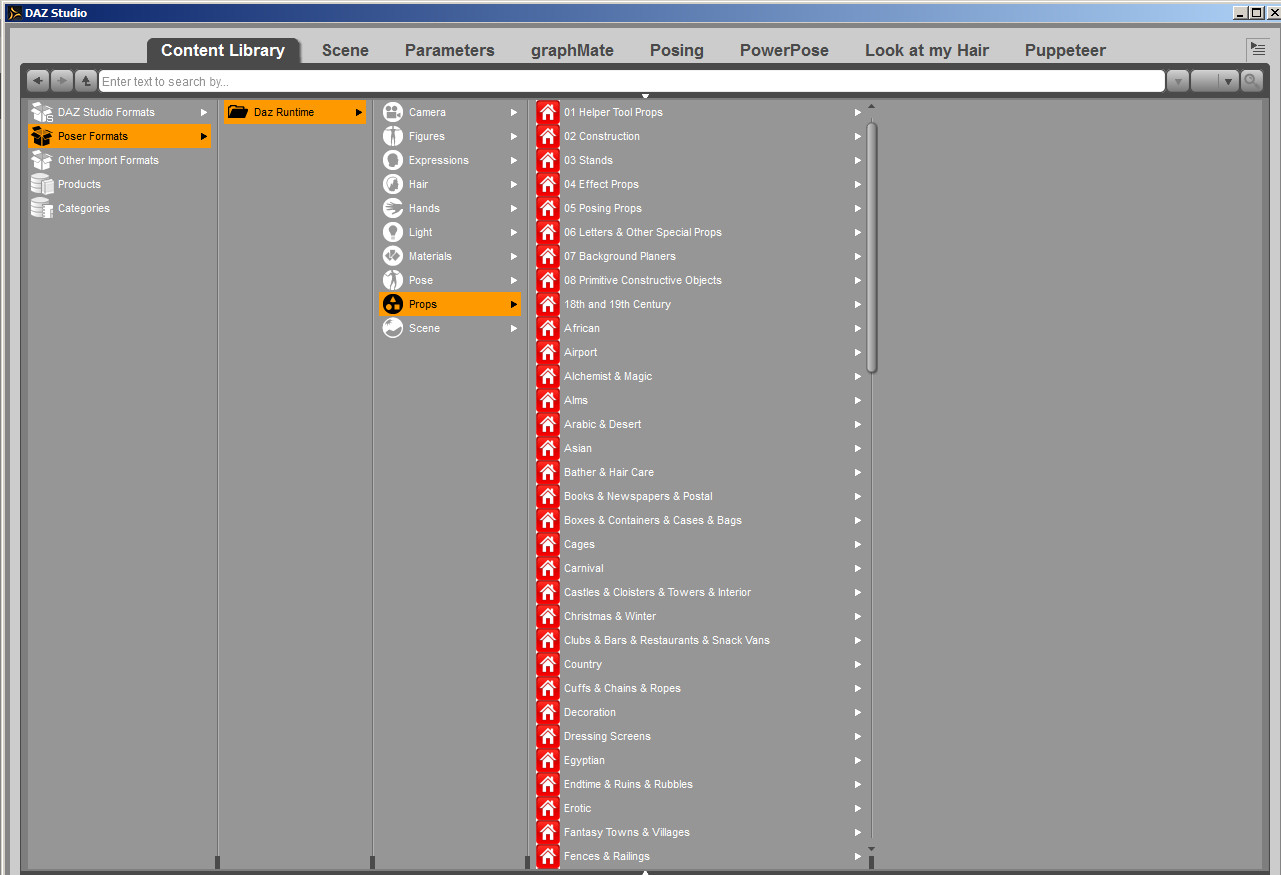Click the search magnifier icon
1281x875 pixels.
click(x=1252, y=81)
